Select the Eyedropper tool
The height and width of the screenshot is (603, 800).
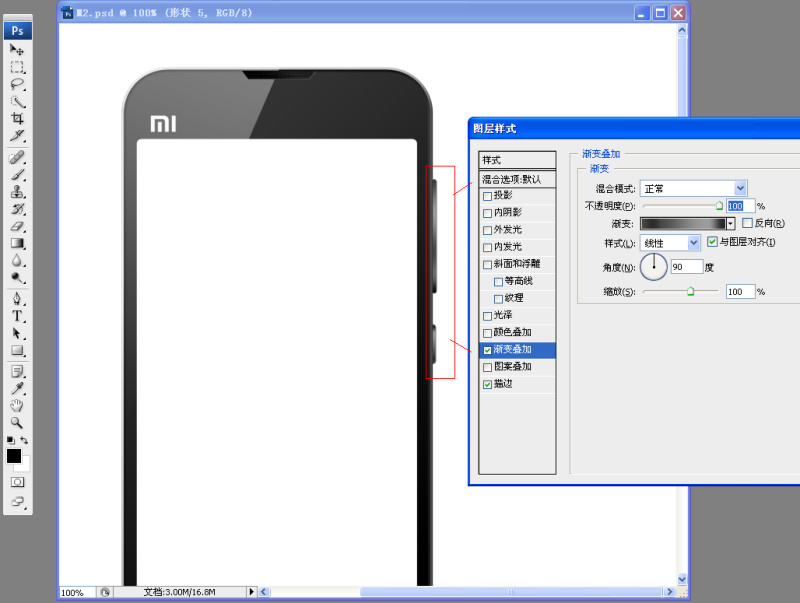17,389
